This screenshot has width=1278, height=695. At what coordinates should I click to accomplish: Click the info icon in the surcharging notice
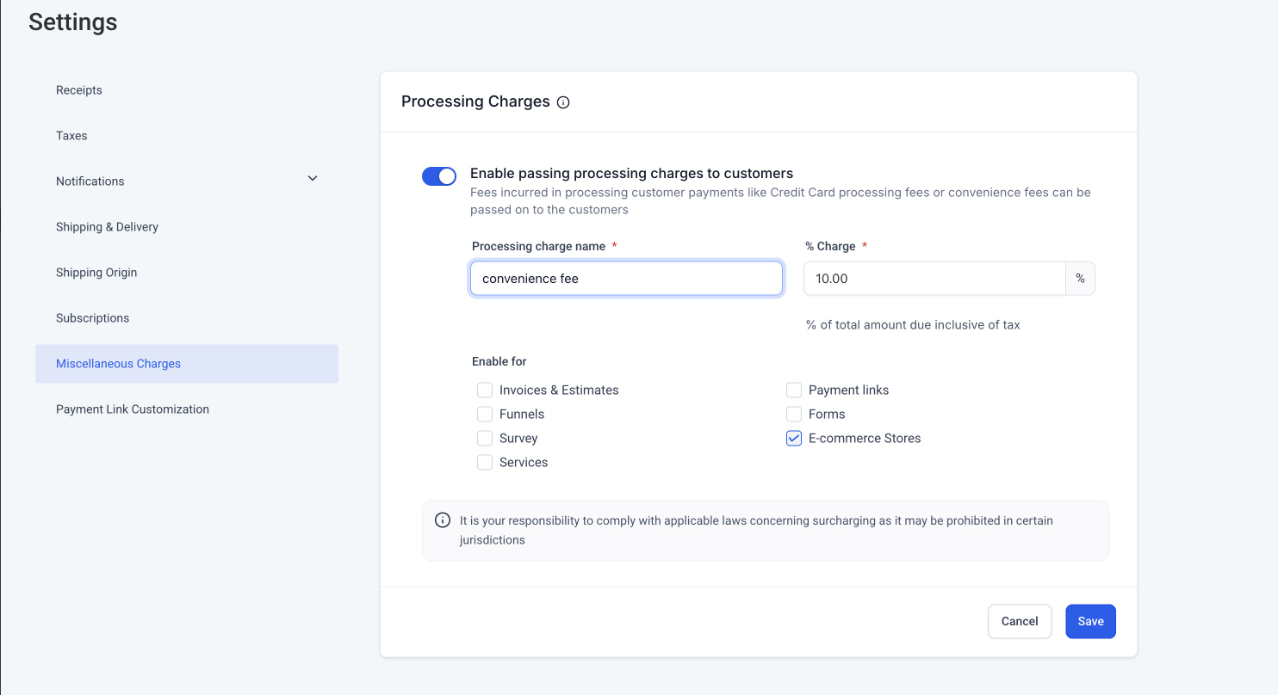click(x=442, y=521)
